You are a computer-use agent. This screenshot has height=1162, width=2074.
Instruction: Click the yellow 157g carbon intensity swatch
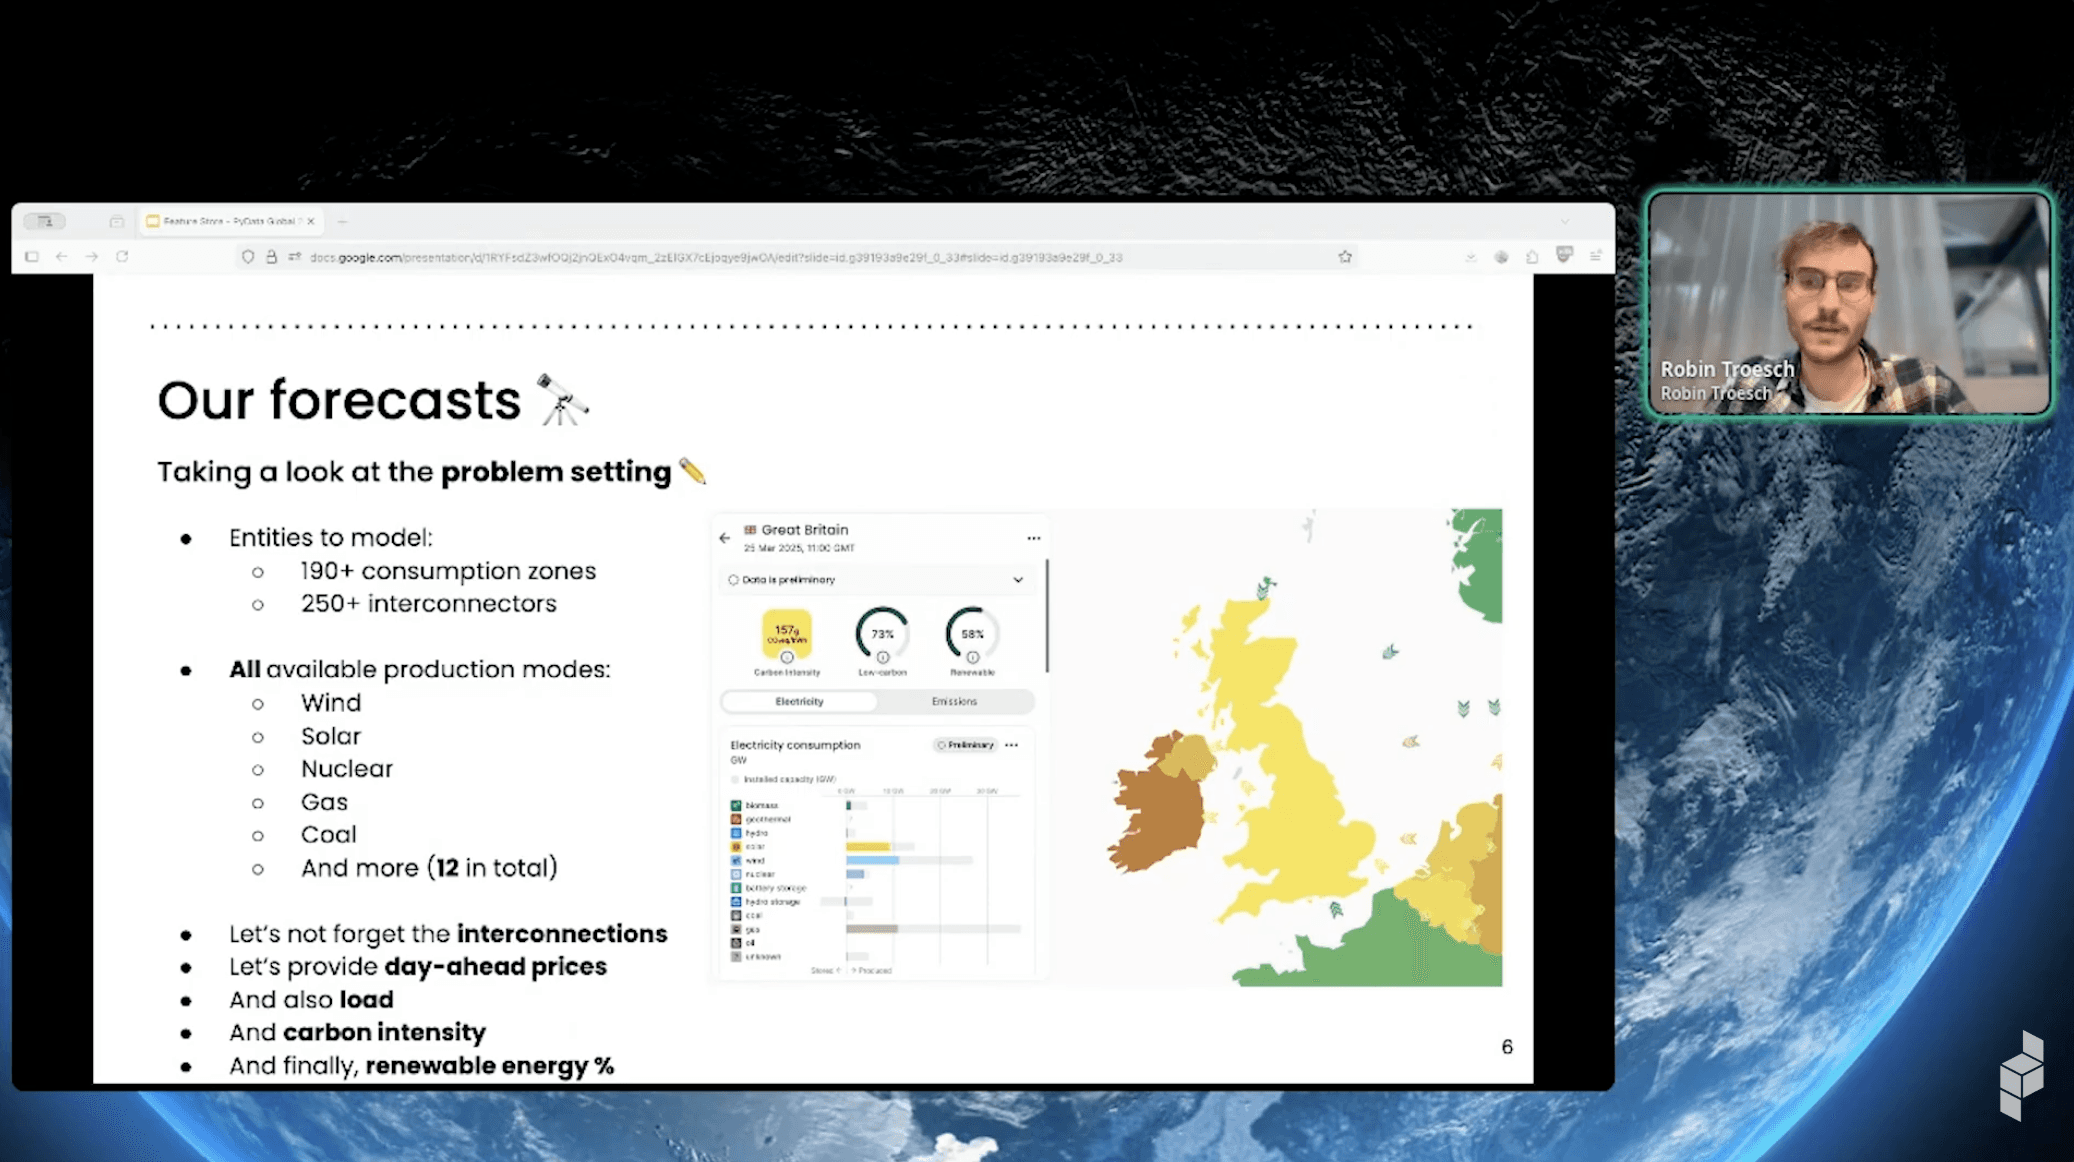[787, 632]
